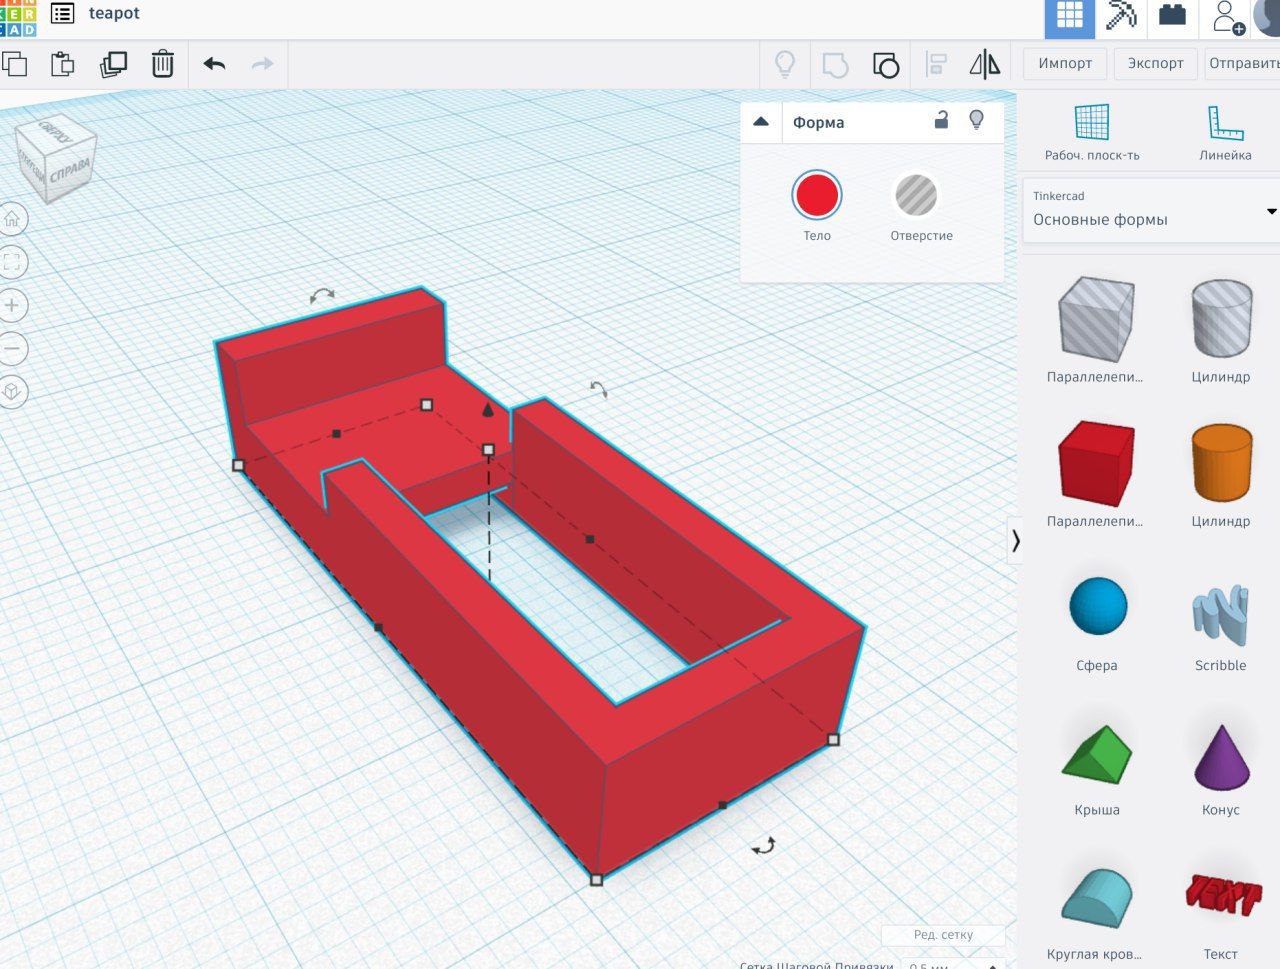Image resolution: width=1280 pixels, height=969 pixels.
Task: Reset to Home view
Action: tap(12, 219)
